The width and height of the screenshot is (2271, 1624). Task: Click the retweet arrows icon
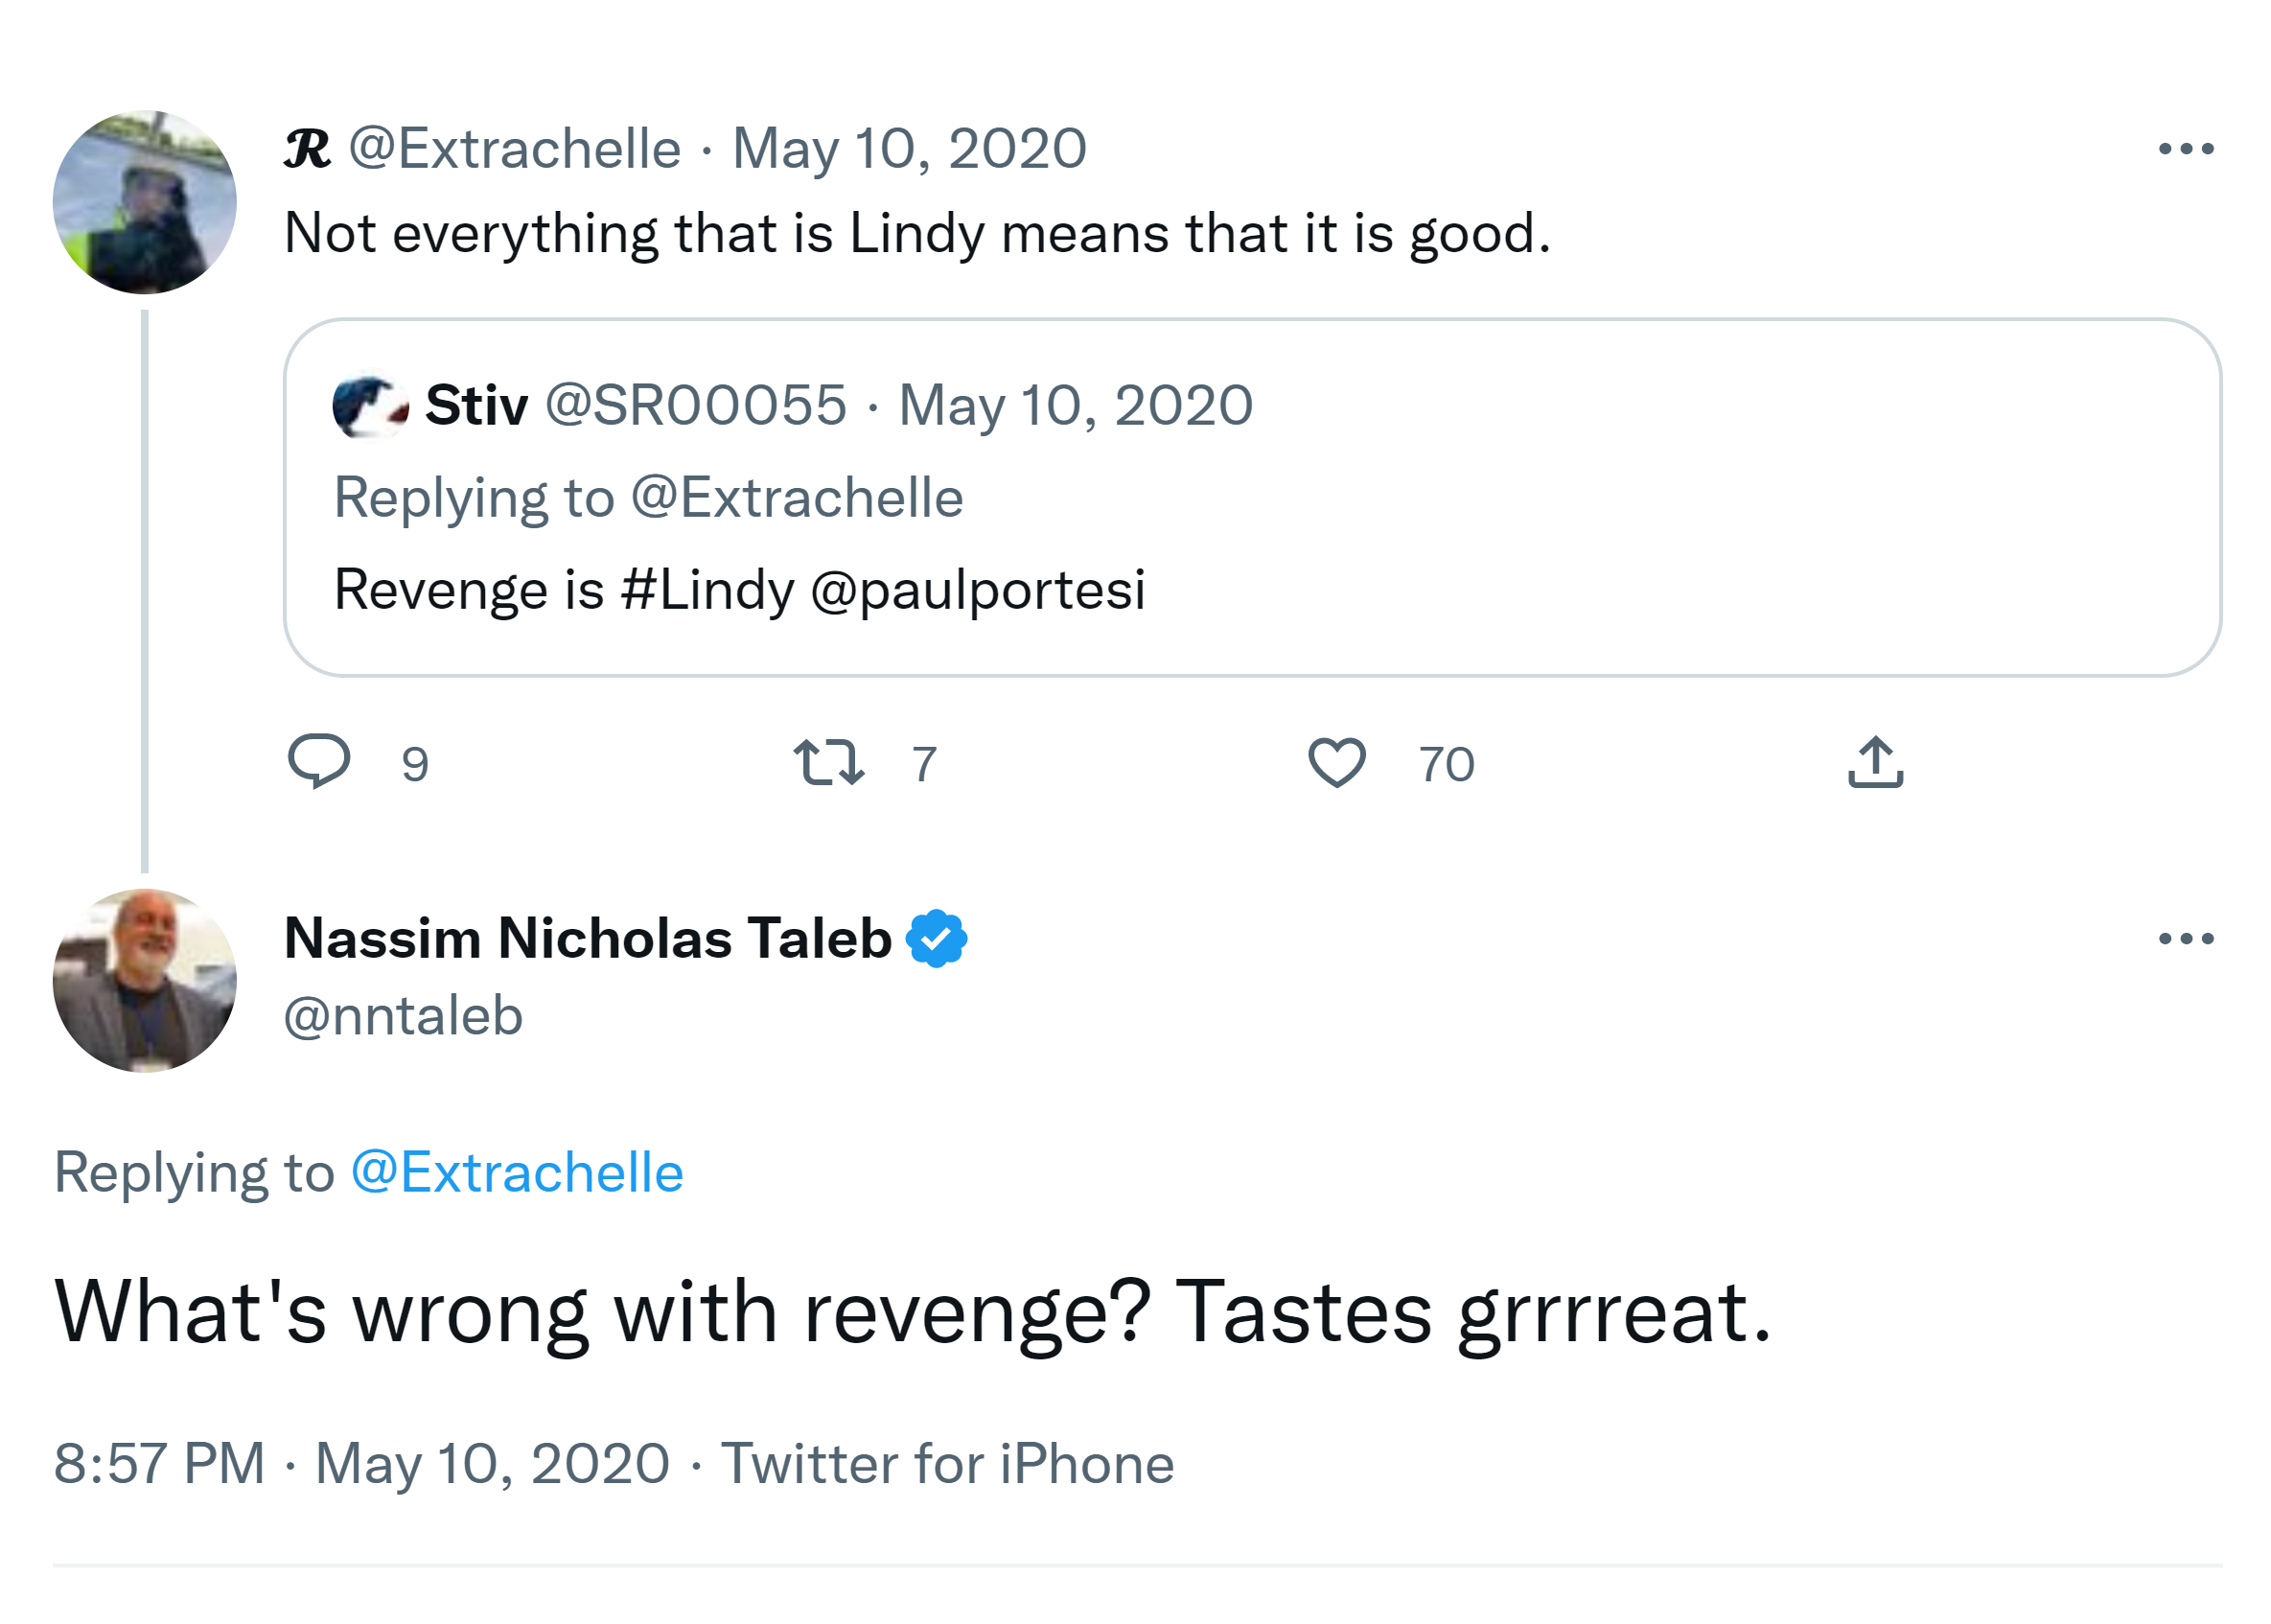[x=828, y=762]
